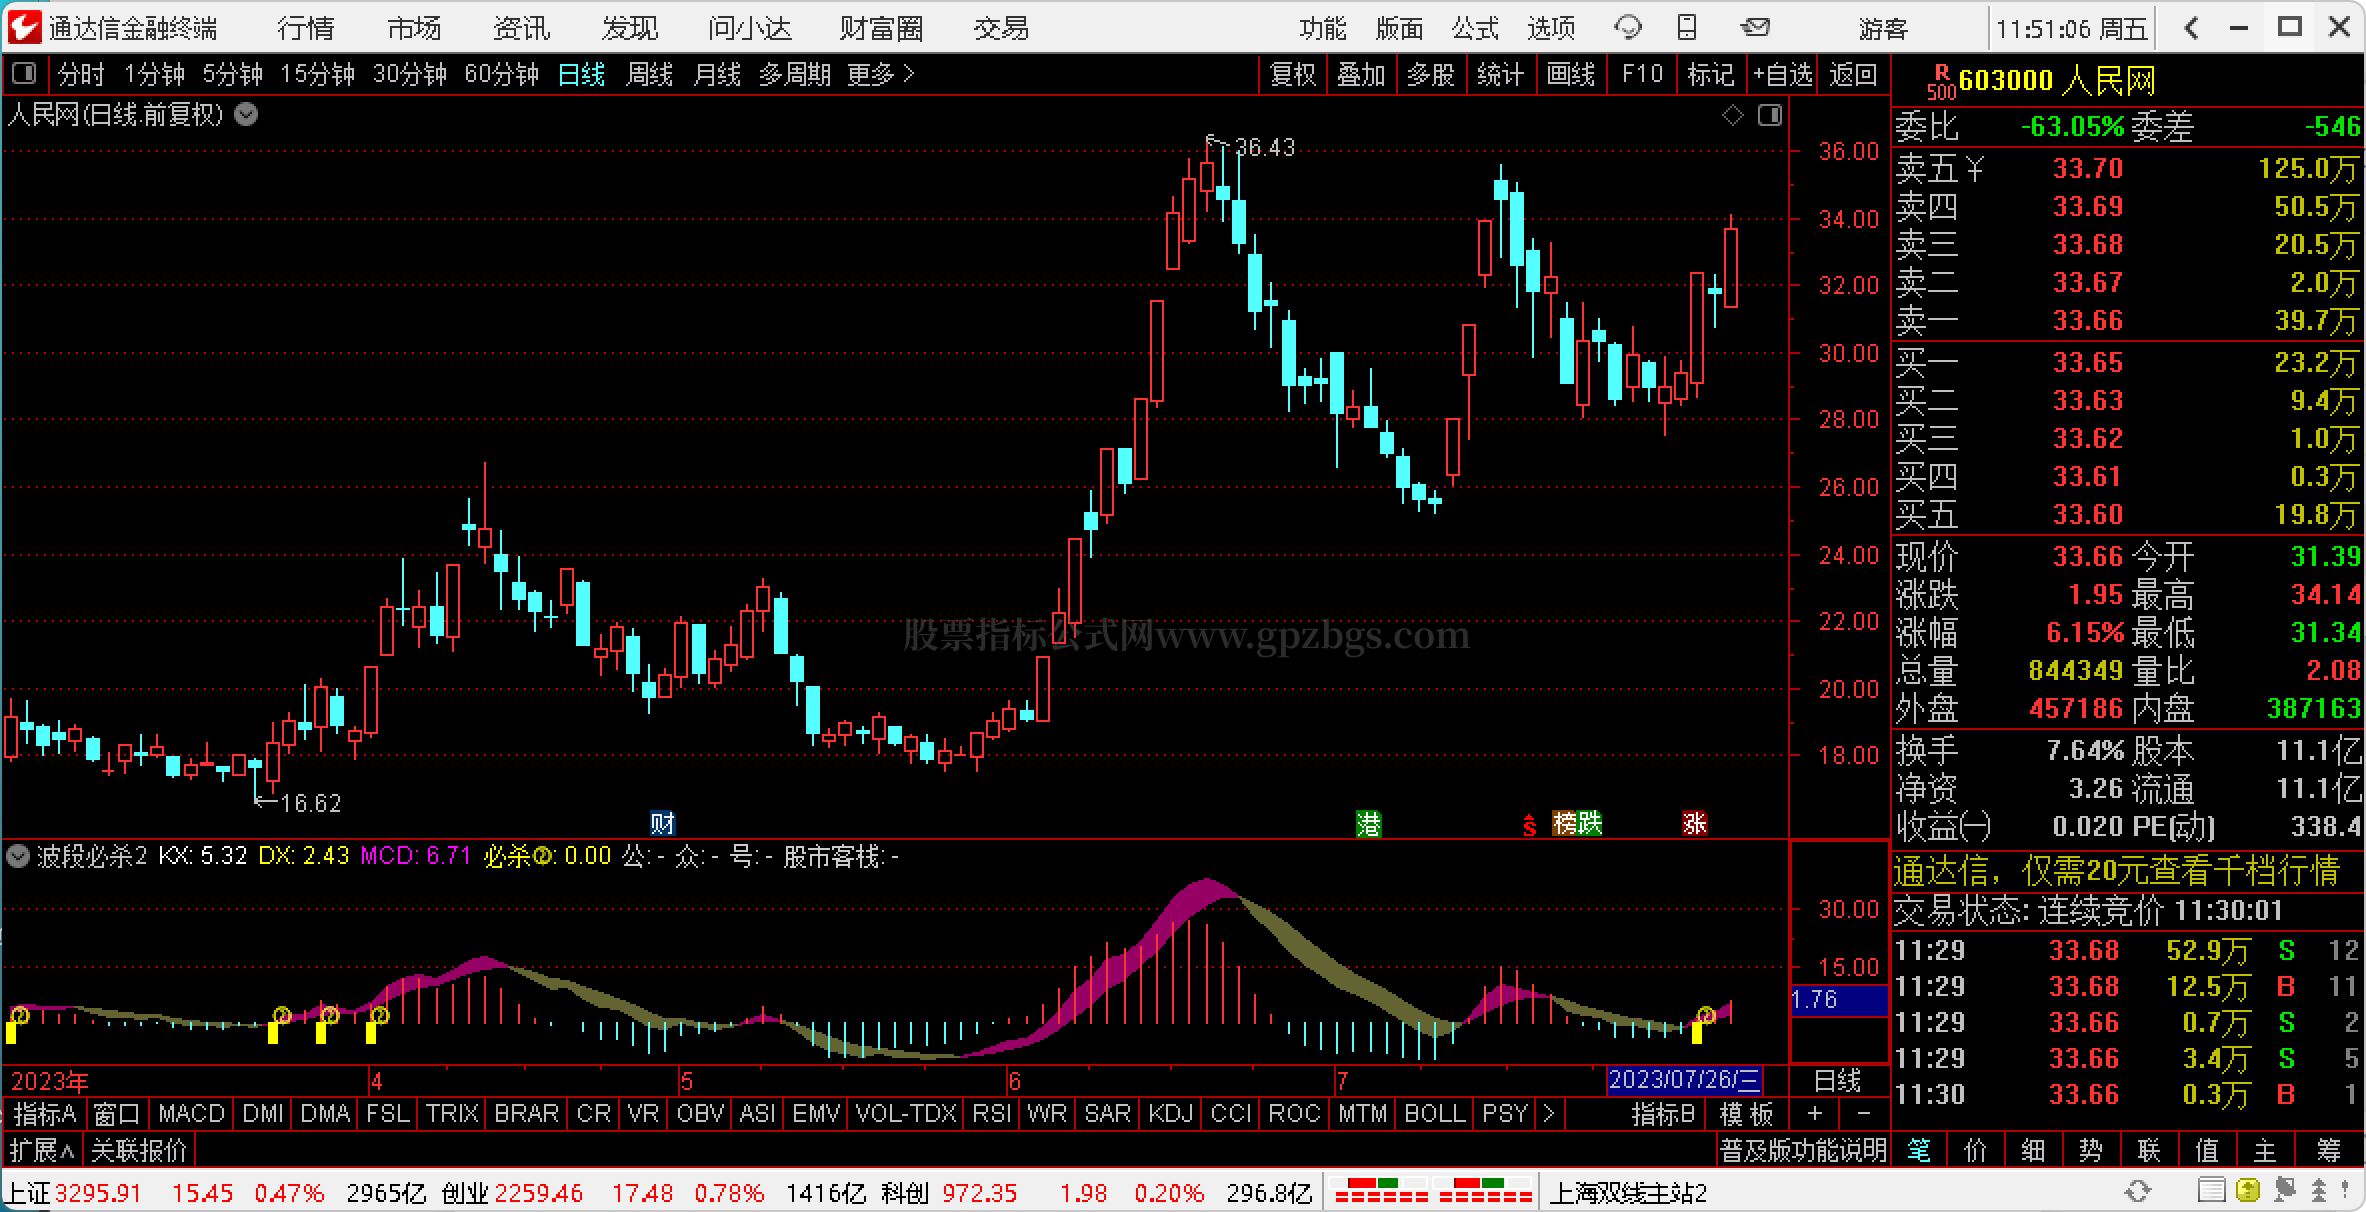Screen dimensions: 2366x1212
Task: Open the 波段必杀2 indicator dropdown
Action: (17, 856)
